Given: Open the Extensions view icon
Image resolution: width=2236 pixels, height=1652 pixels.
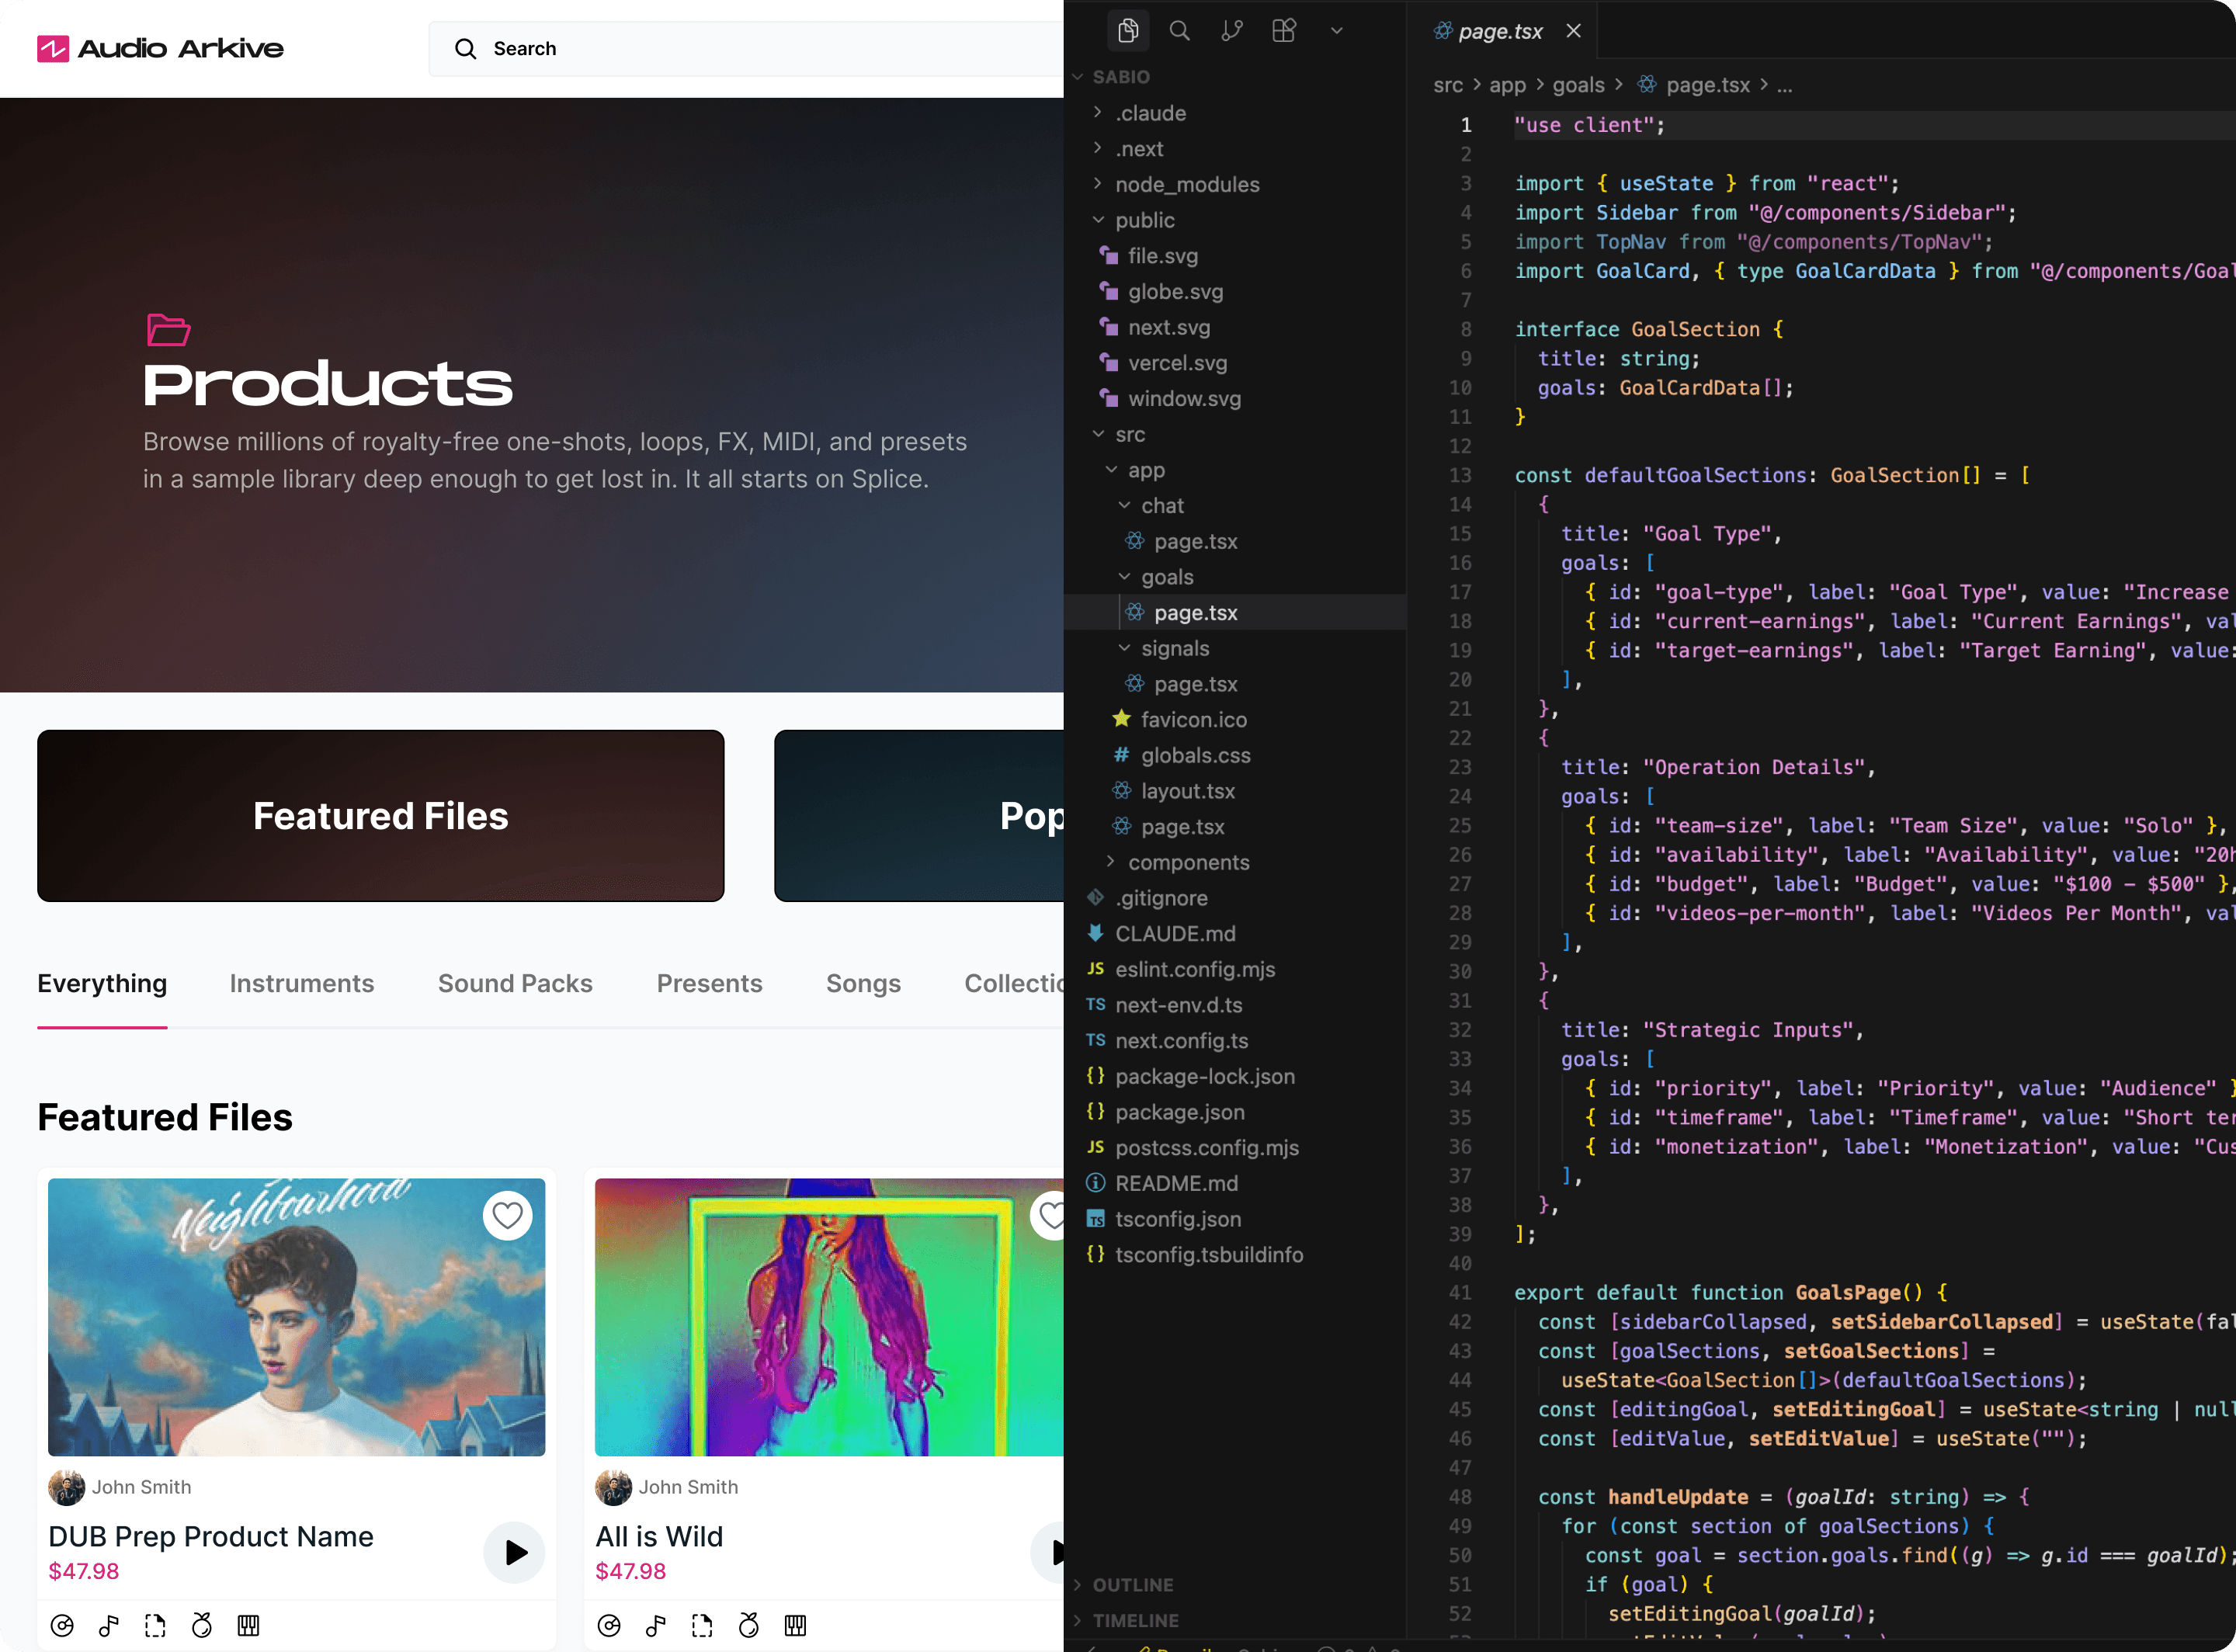Looking at the screenshot, I should 1284,31.
